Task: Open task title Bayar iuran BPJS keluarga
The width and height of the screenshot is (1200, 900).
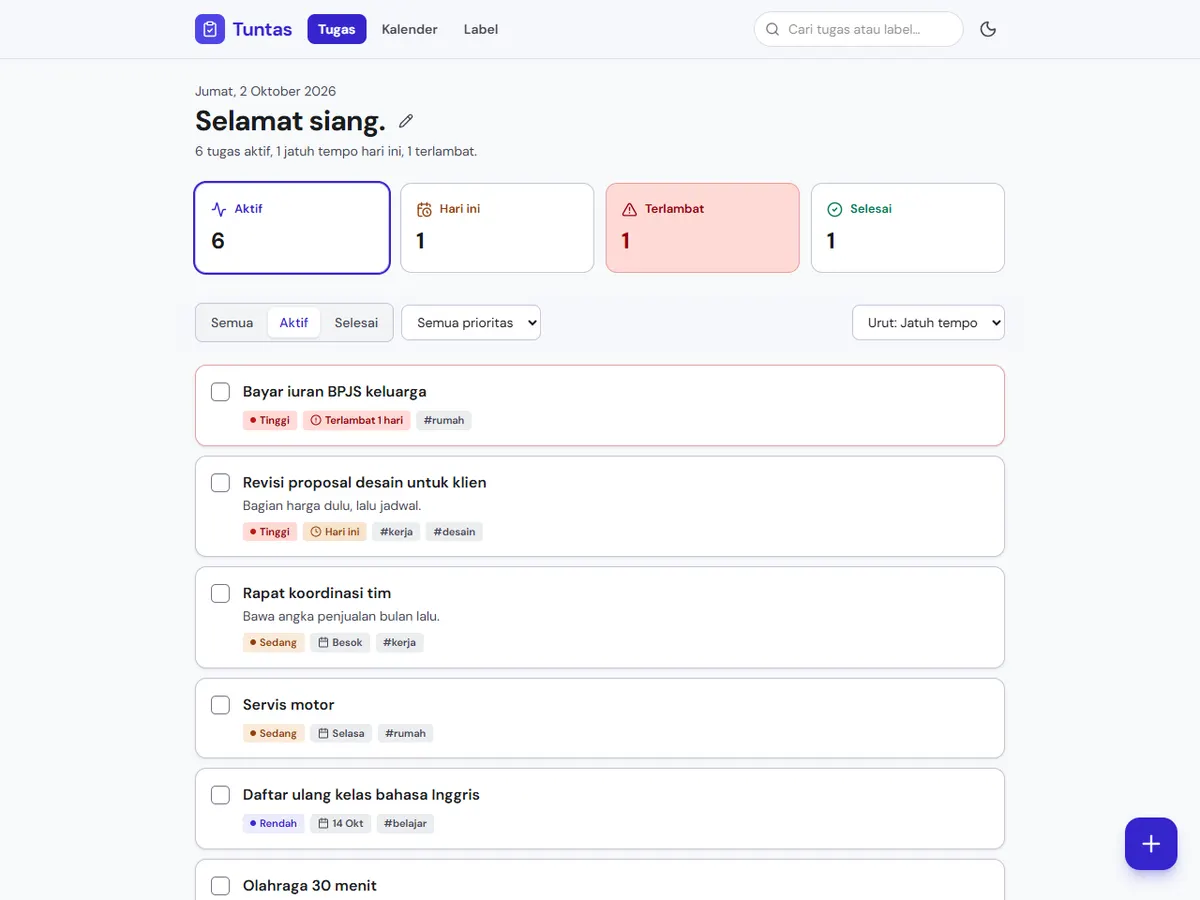Action: pyautogui.click(x=335, y=391)
